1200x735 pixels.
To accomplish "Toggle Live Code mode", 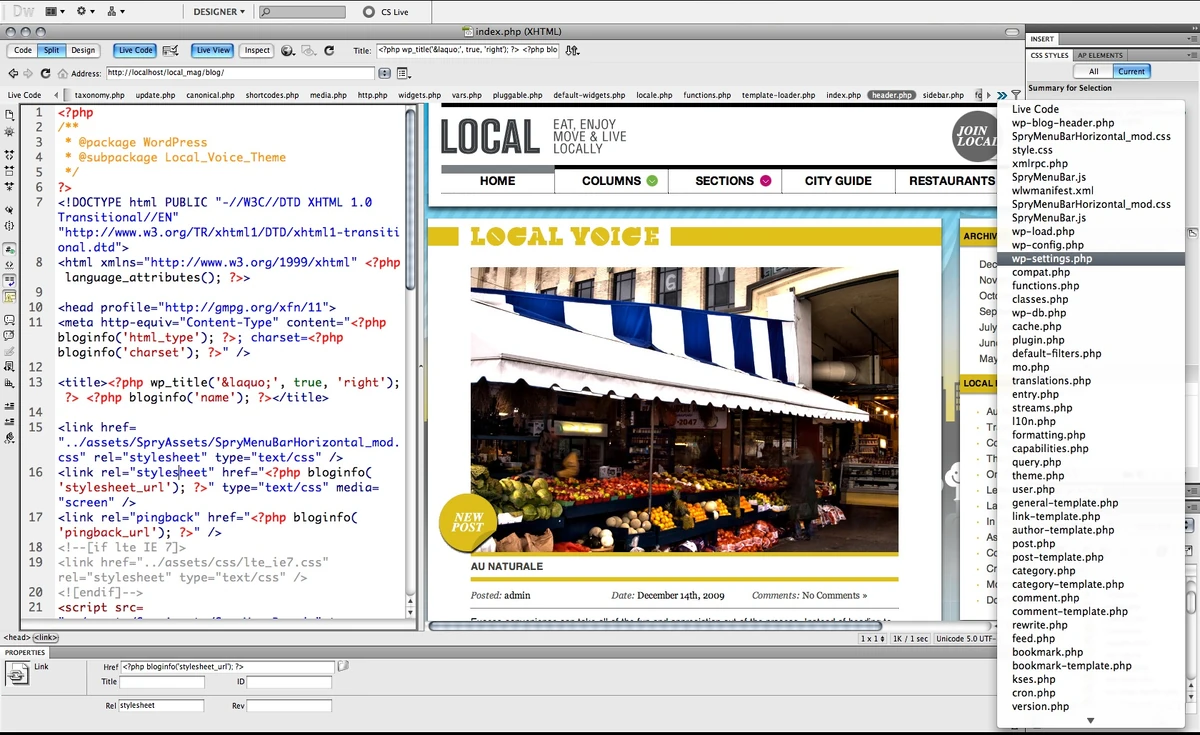I will 134,50.
